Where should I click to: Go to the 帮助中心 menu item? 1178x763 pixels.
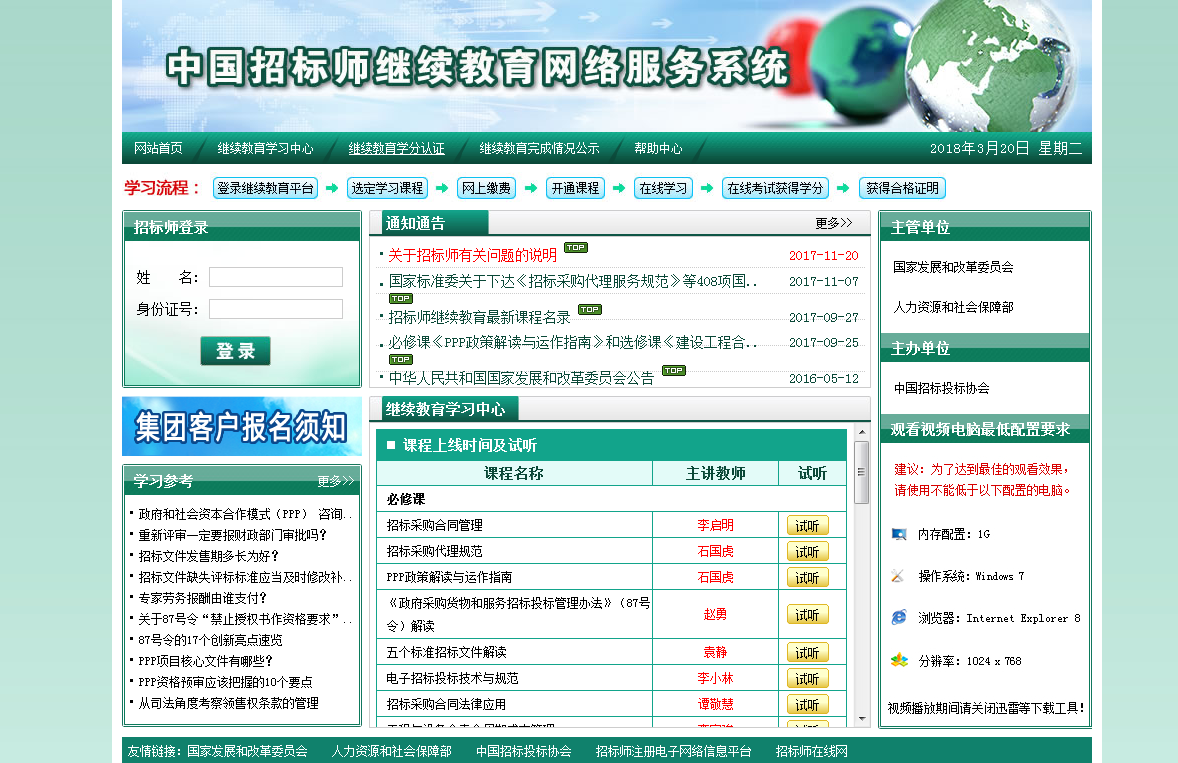658,148
